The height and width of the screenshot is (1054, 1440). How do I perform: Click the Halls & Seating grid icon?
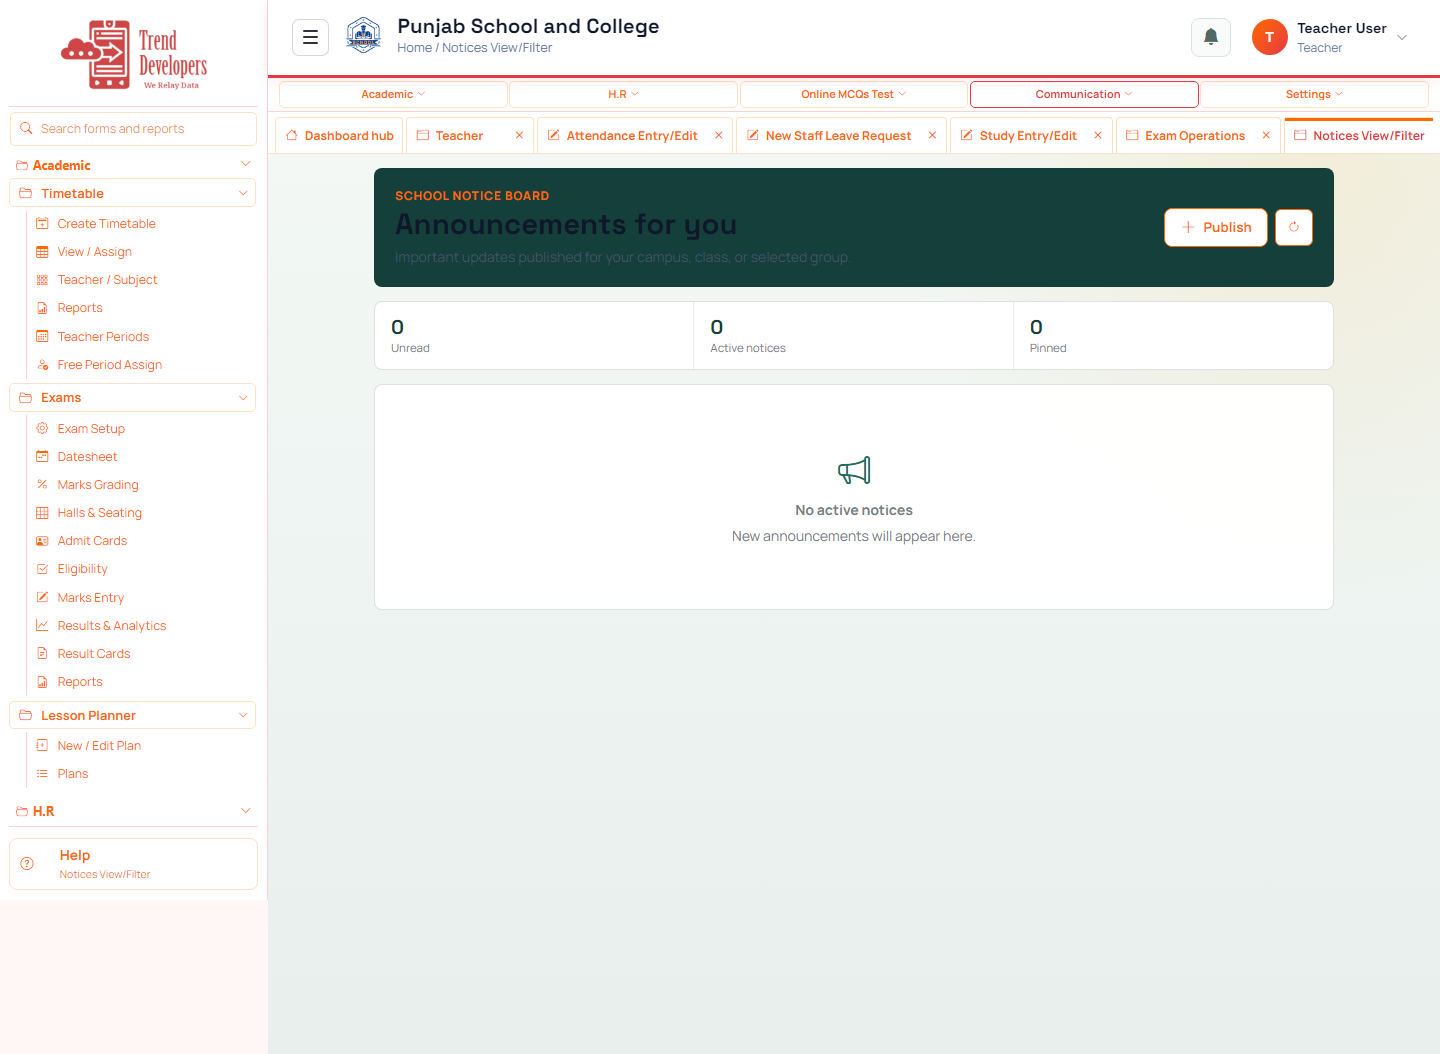coord(42,513)
